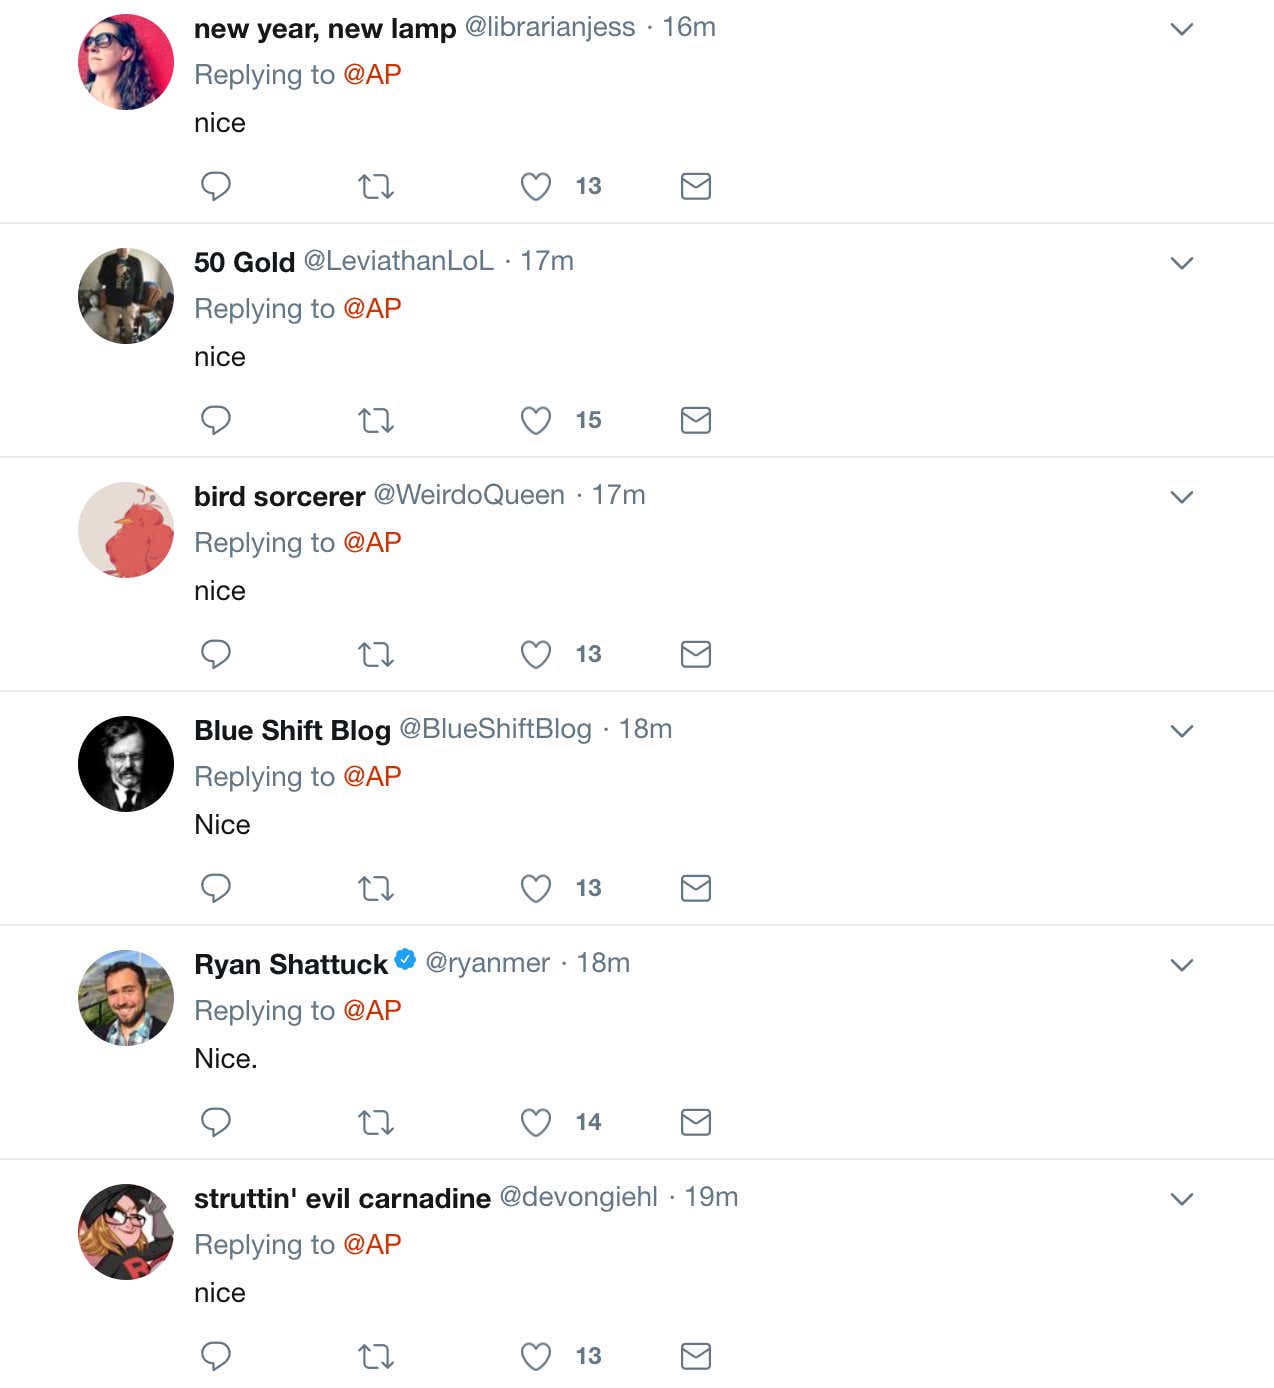
Task: Visit @BlueShiftBlog profile handle
Action: [x=495, y=729]
